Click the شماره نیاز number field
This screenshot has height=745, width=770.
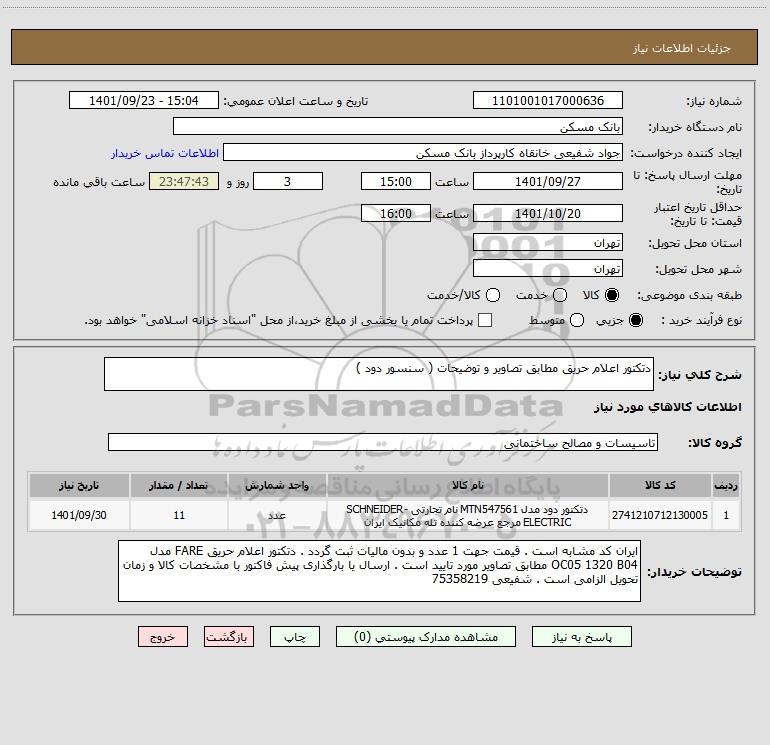point(548,101)
